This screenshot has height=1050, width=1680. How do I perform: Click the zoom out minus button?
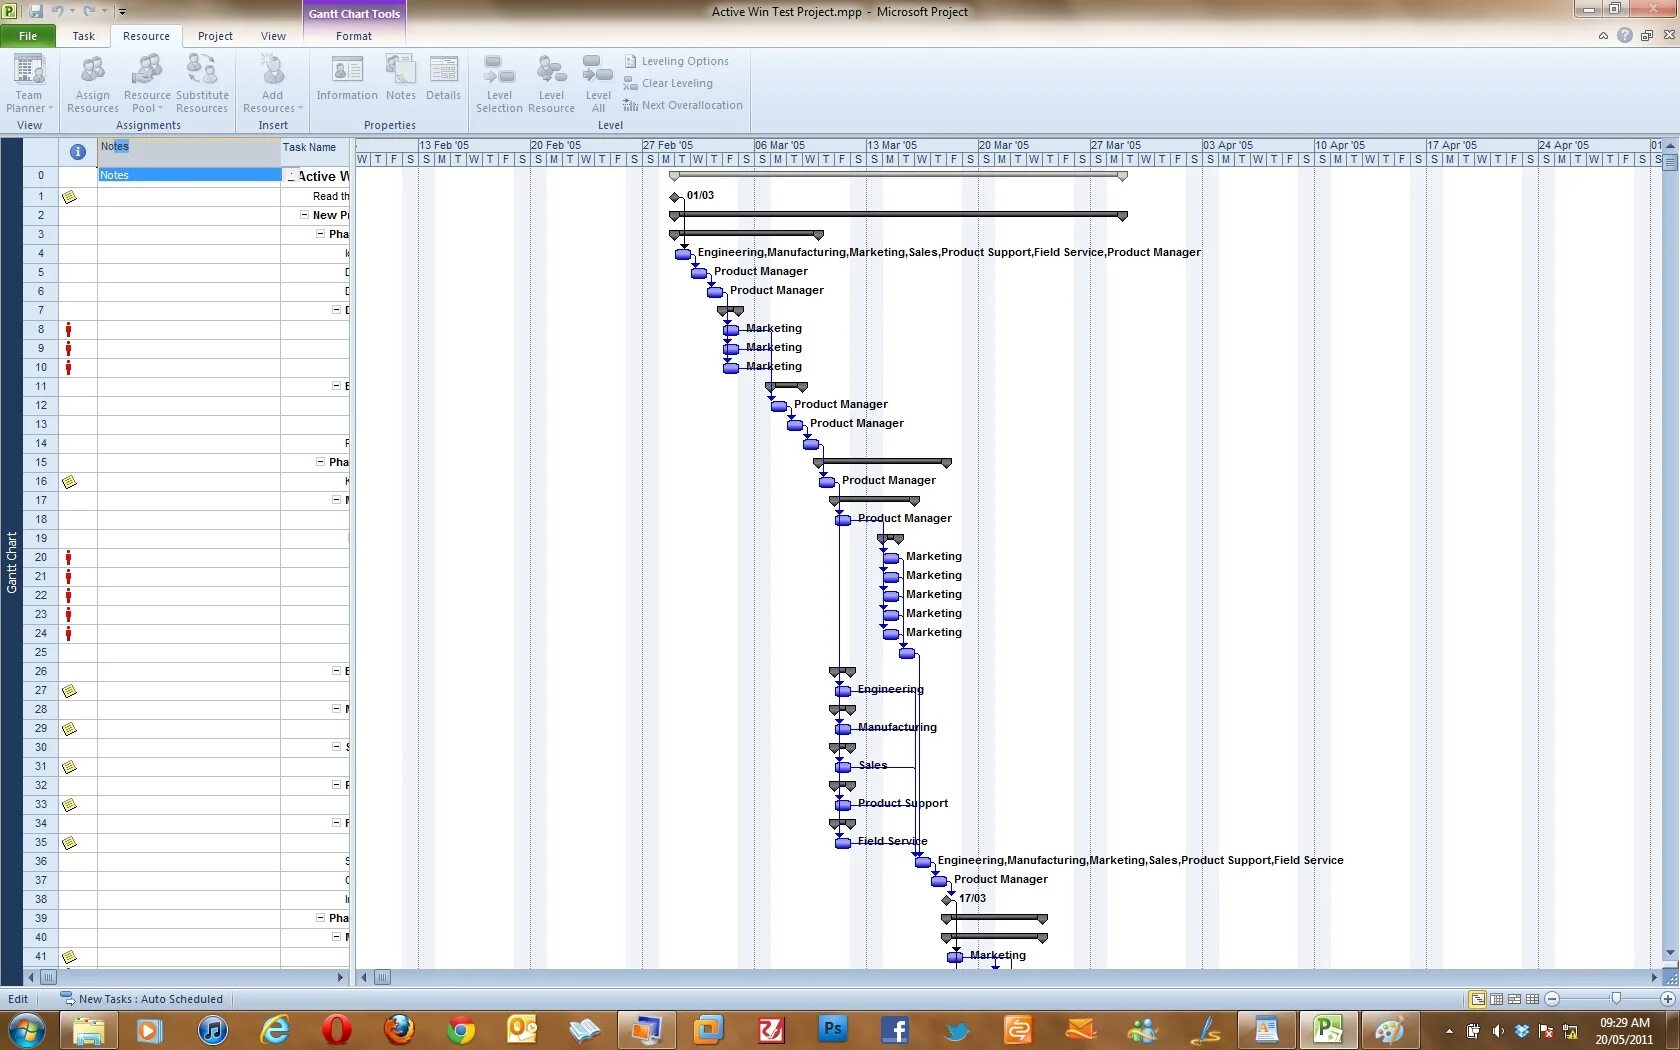coord(1552,999)
